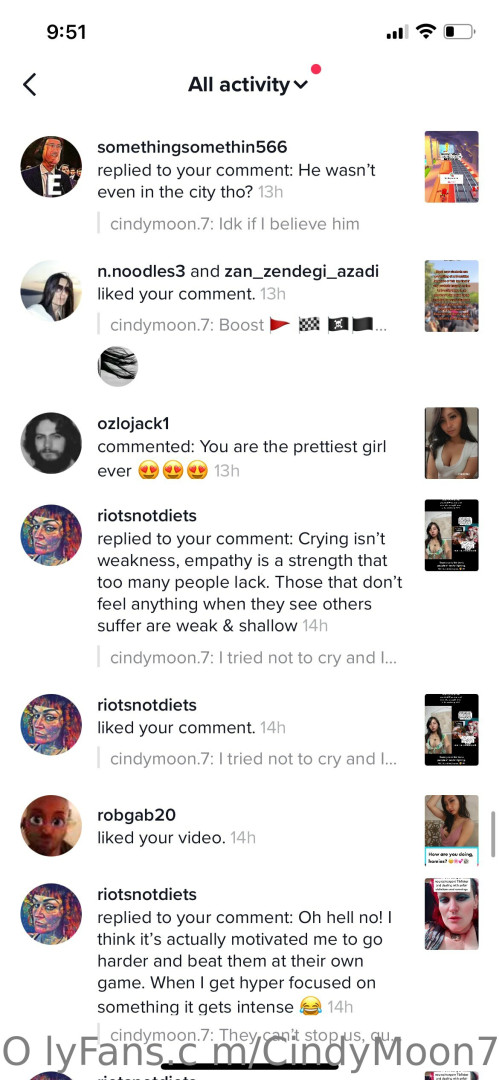Open the thumbnail beside the 'Oh hell no!' reply

[451, 914]
